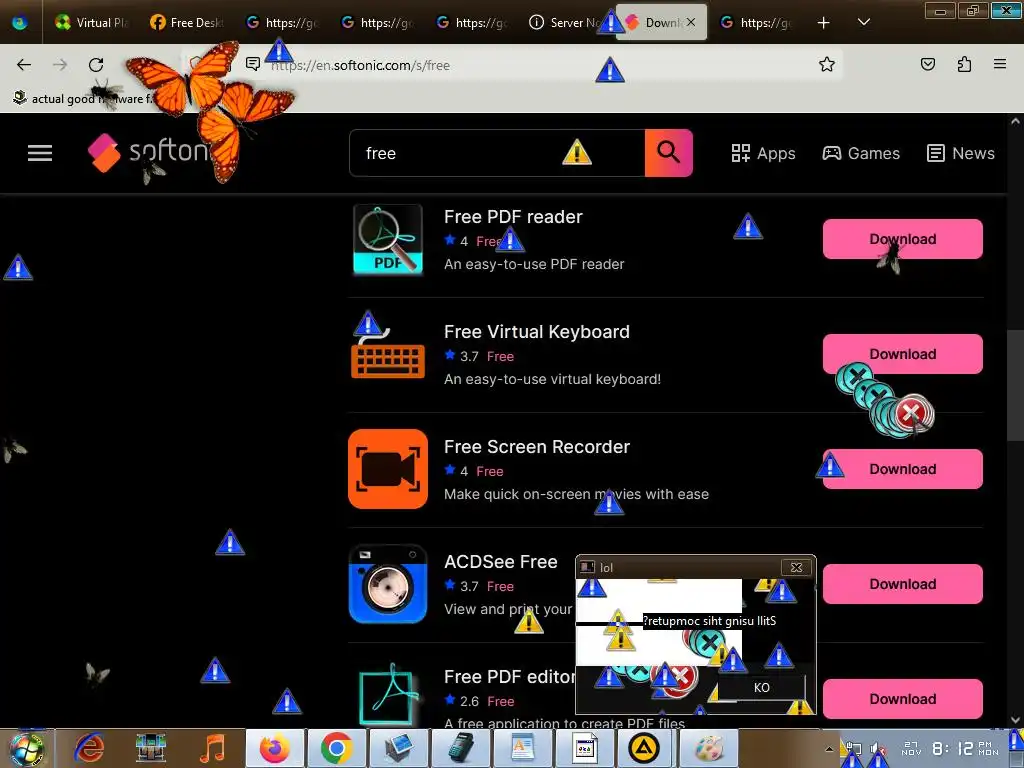This screenshot has height=768, width=1024.
Task: Click the magnifier search button
Action: pyautogui.click(x=669, y=153)
